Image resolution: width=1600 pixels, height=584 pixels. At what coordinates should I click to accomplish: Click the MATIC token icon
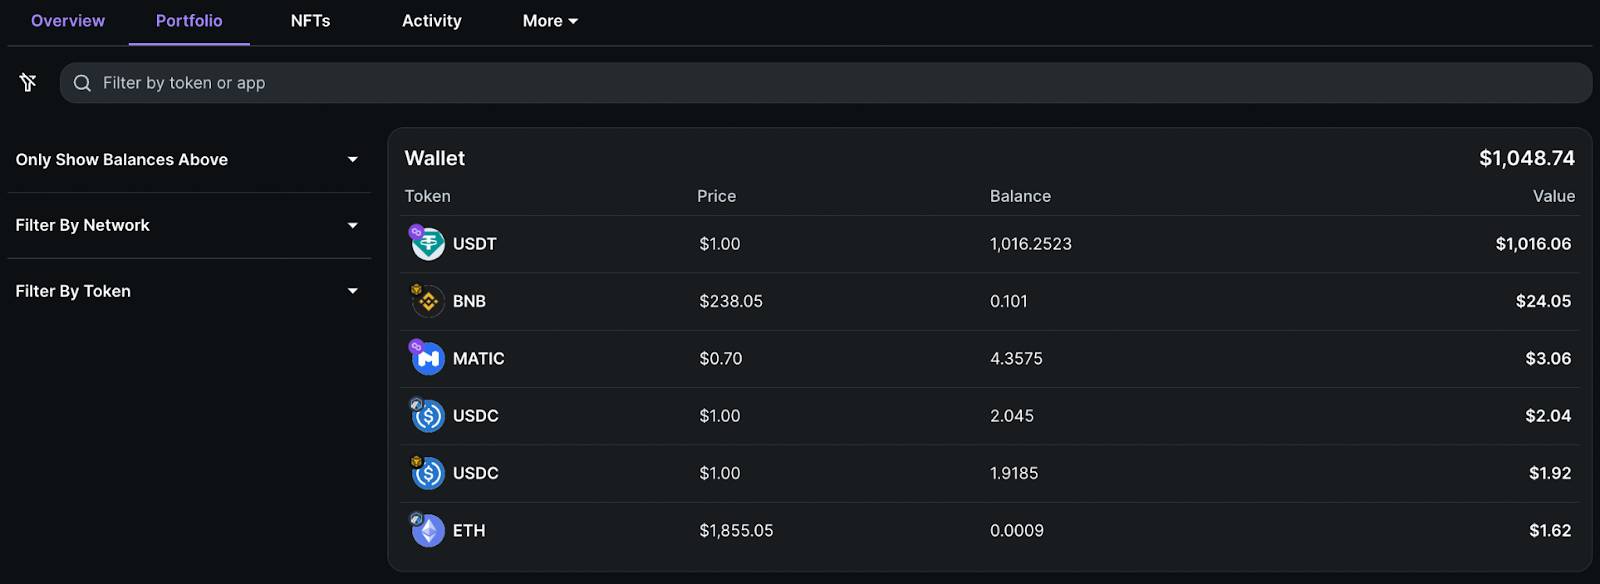pyautogui.click(x=428, y=358)
